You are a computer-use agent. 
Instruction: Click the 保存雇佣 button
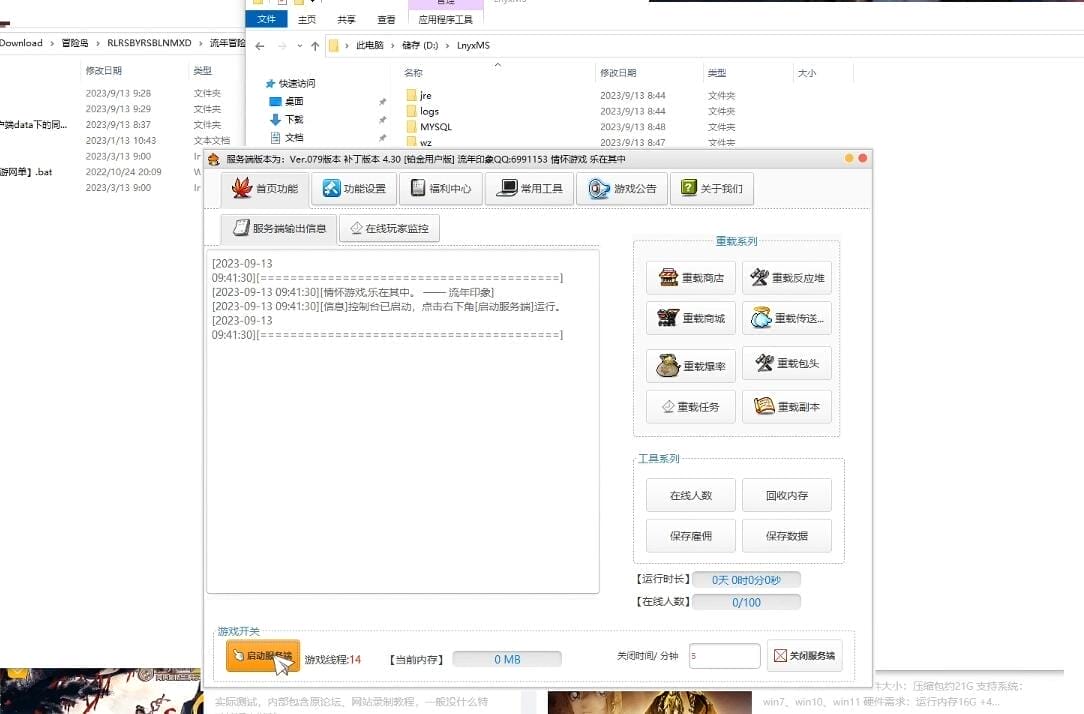(x=691, y=536)
